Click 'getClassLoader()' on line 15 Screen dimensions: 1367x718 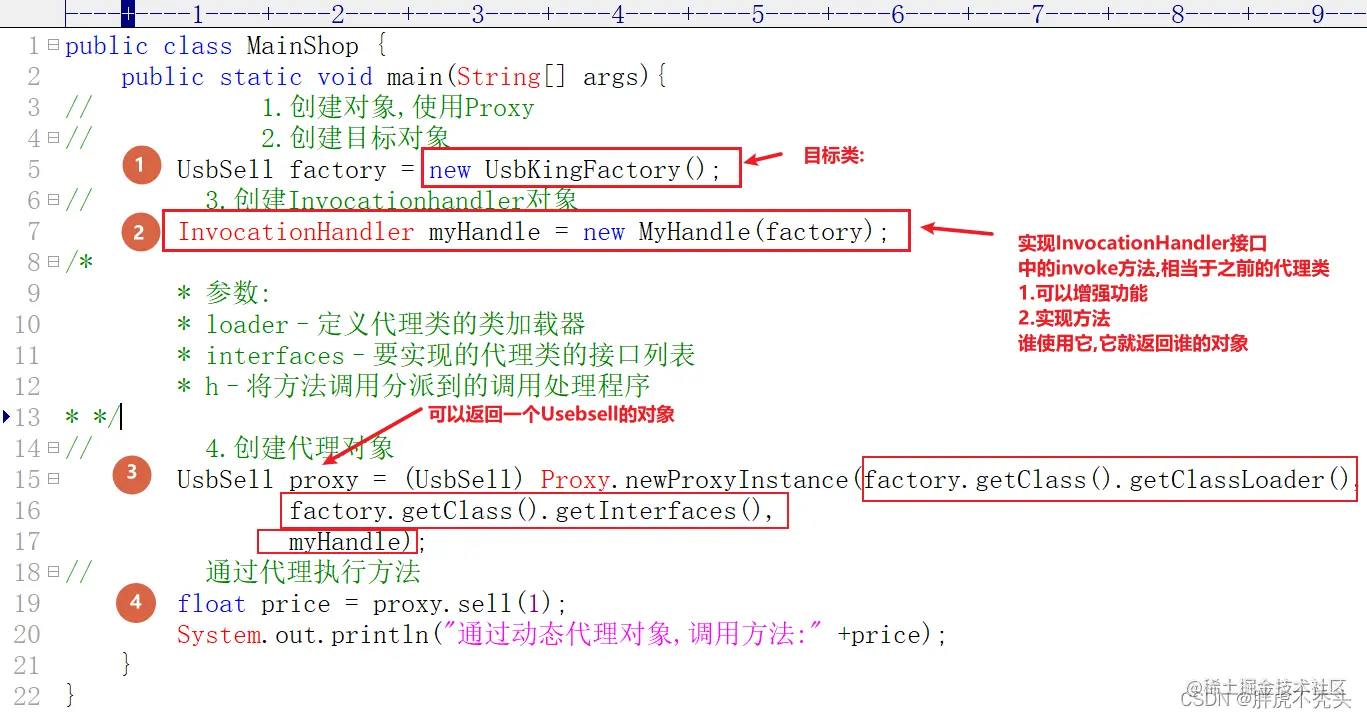(1240, 480)
